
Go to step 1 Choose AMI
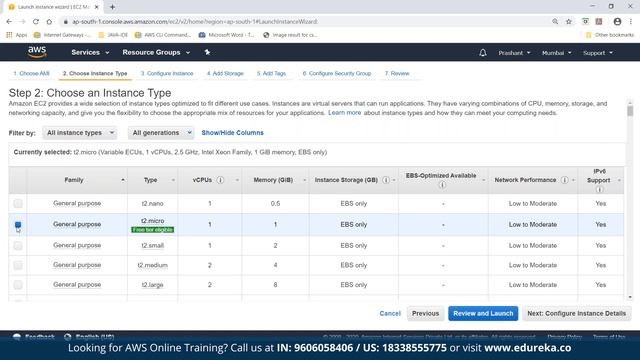click(x=31, y=73)
